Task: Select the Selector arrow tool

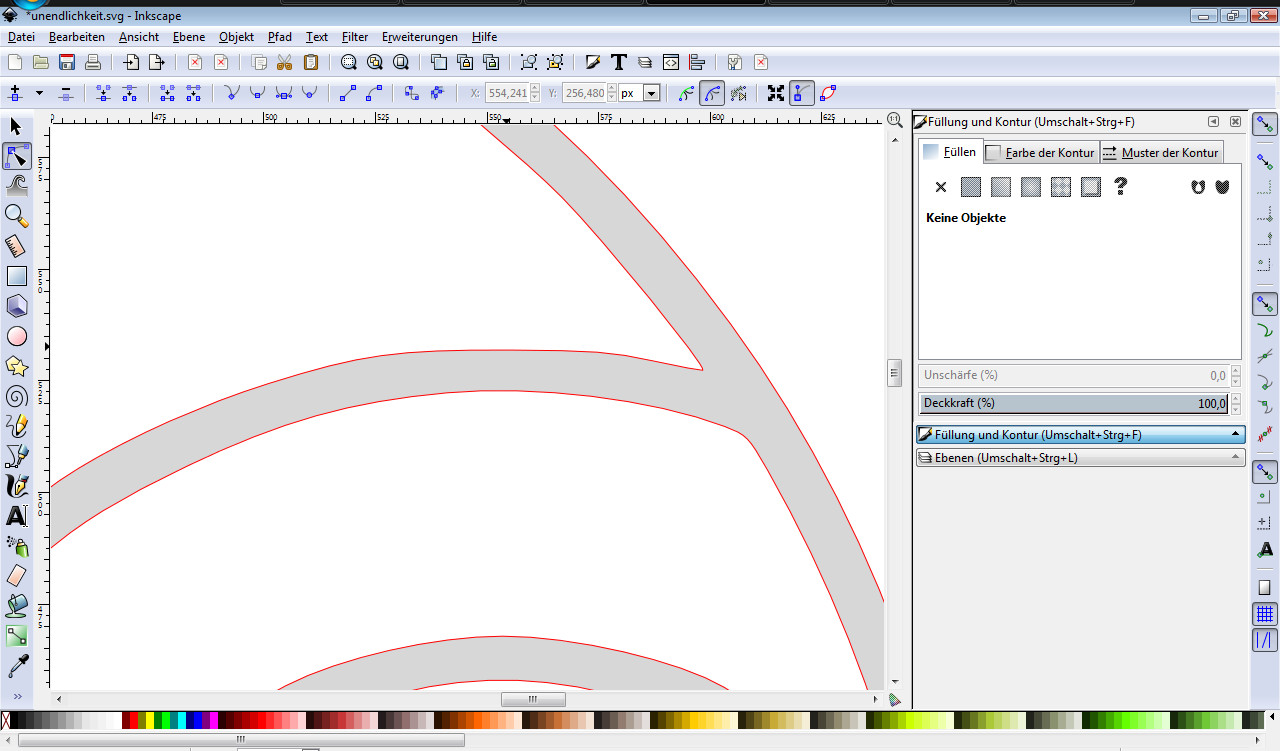Action: [x=16, y=127]
